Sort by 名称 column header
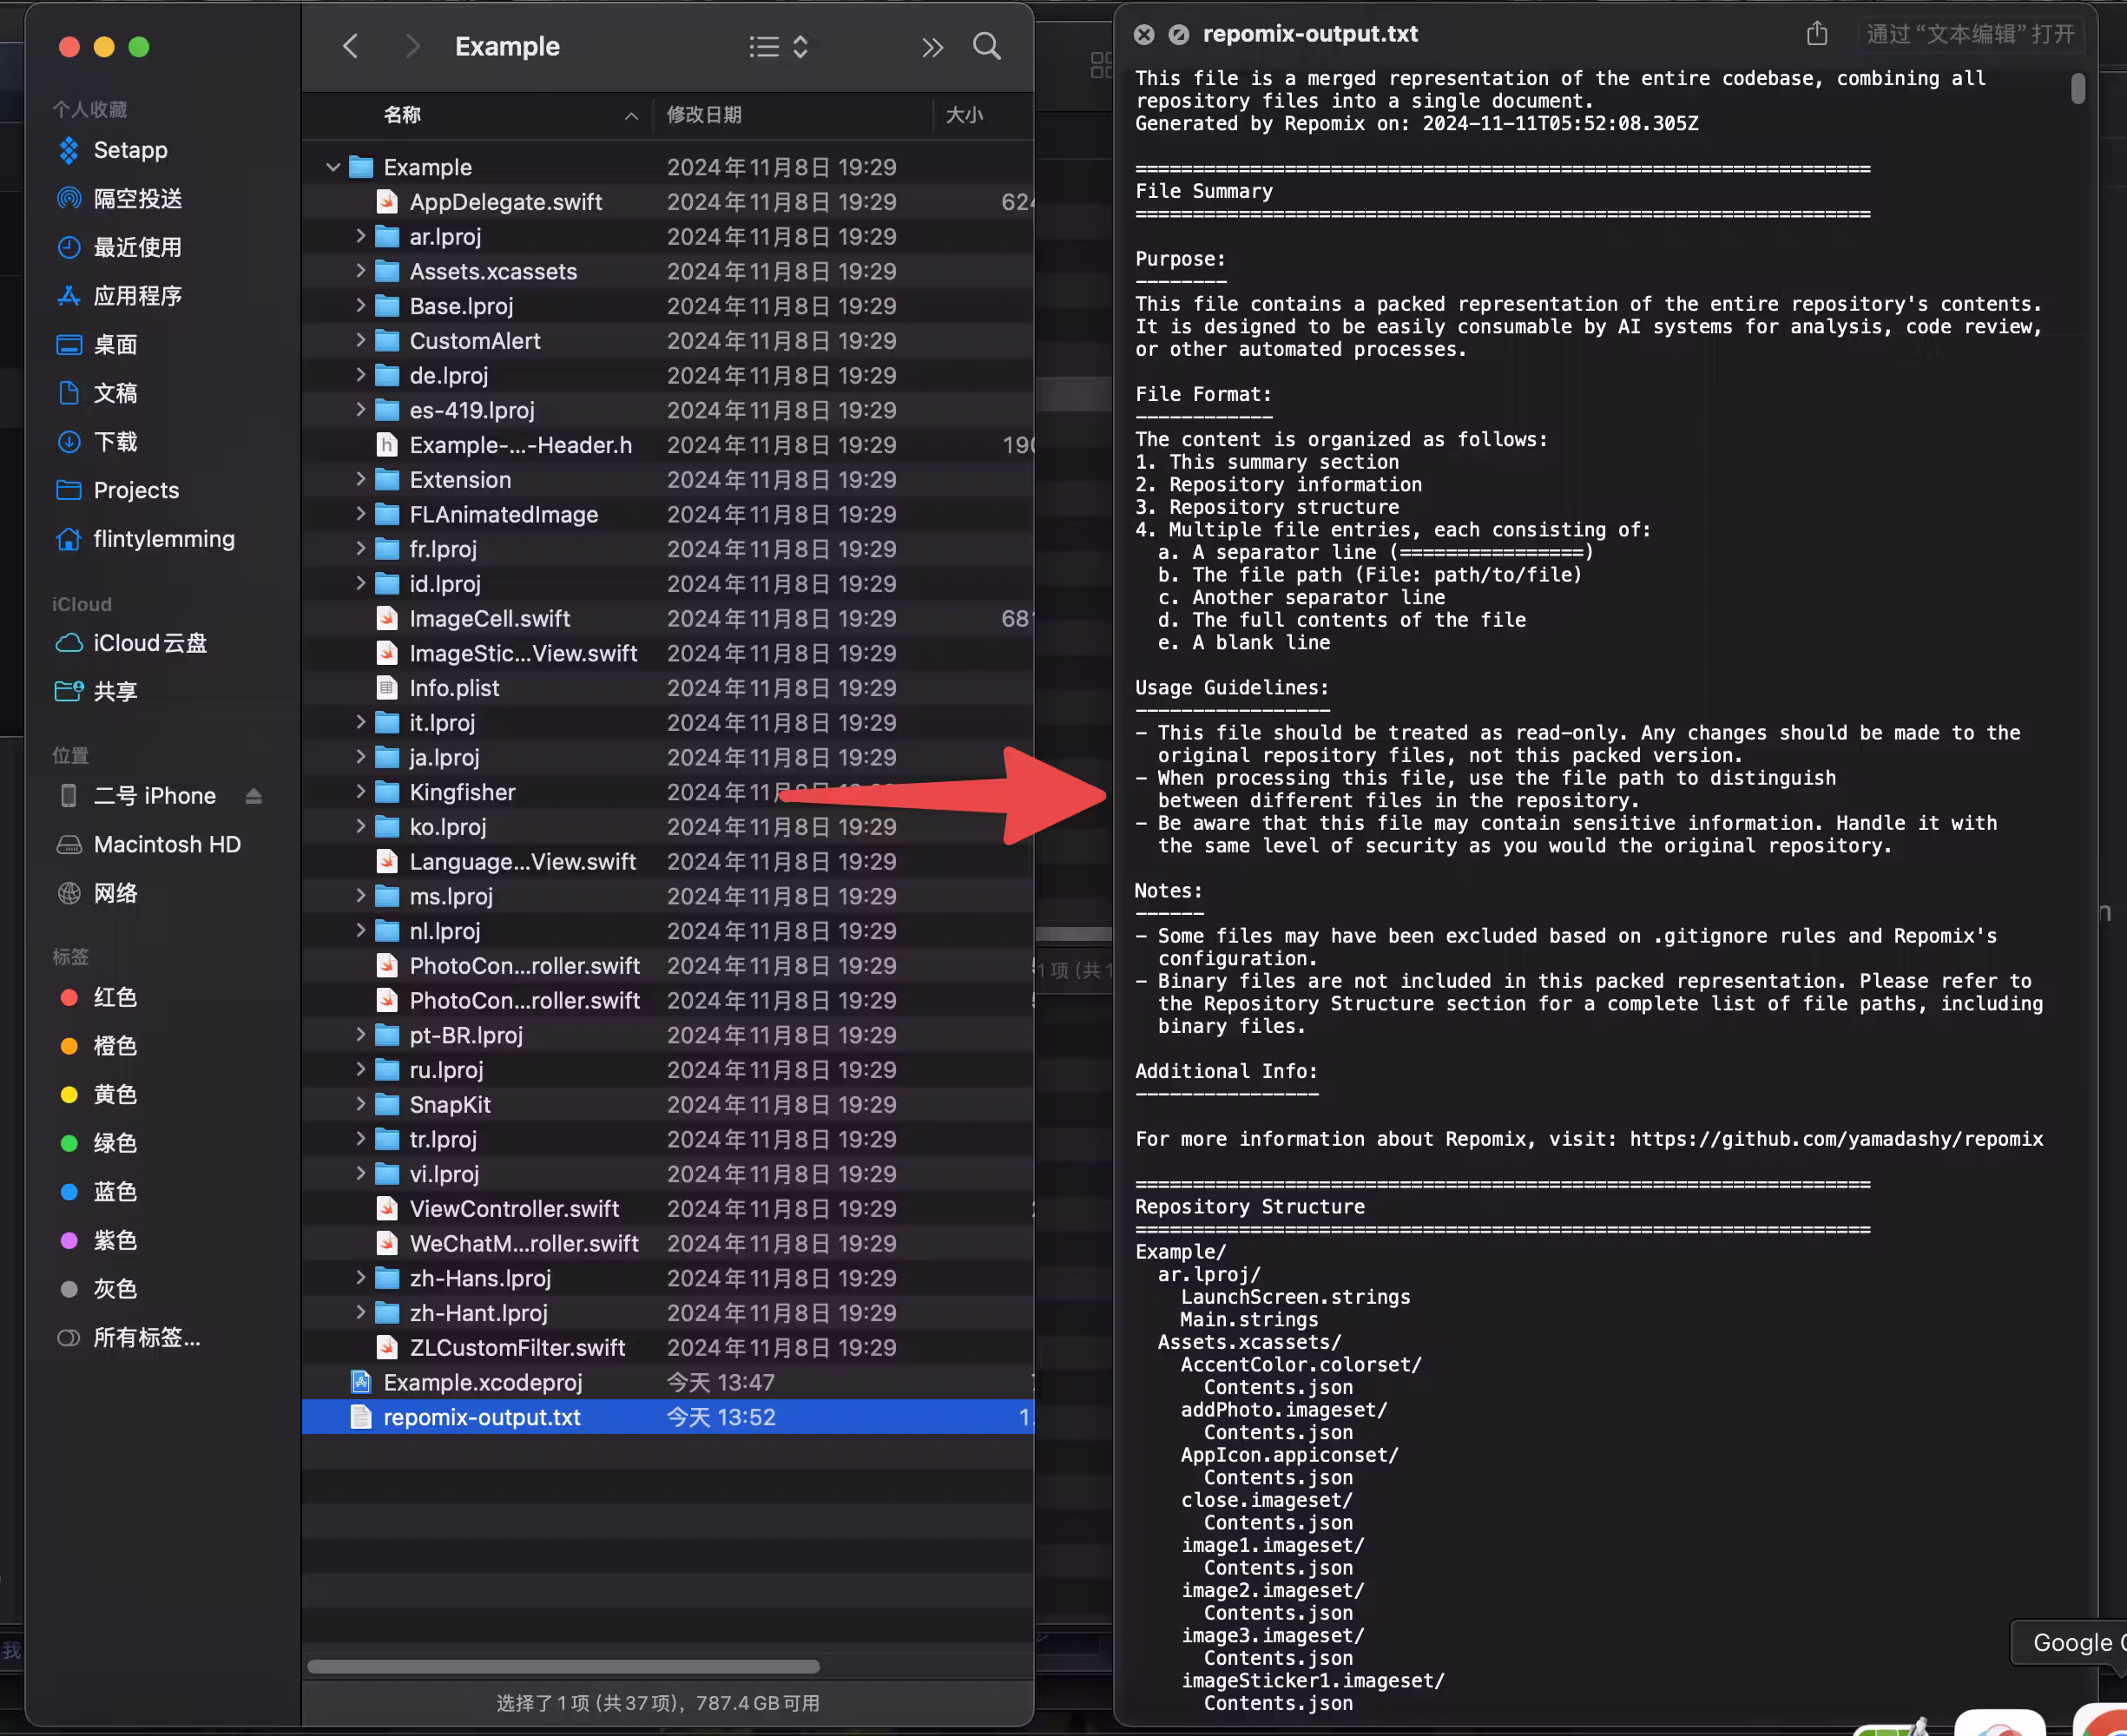Screen dimensions: 2127x1736 [x=402, y=115]
